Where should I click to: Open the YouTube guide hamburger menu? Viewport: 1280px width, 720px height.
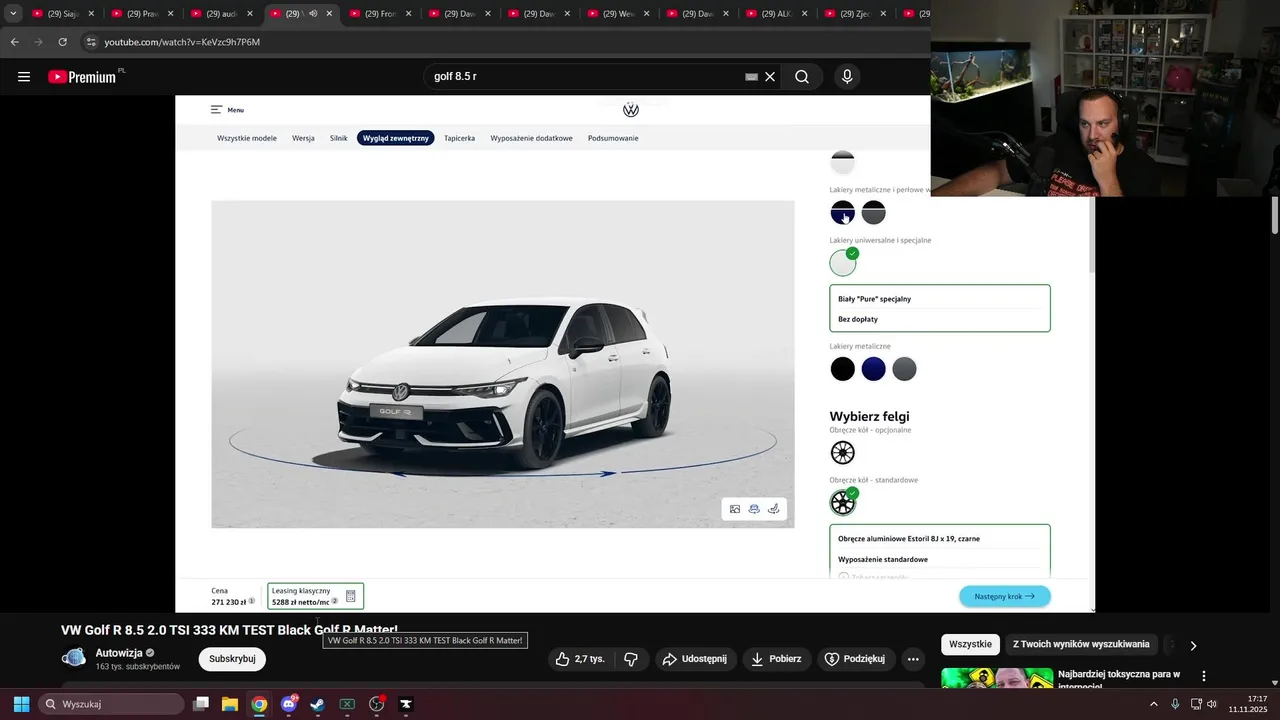click(24, 77)
